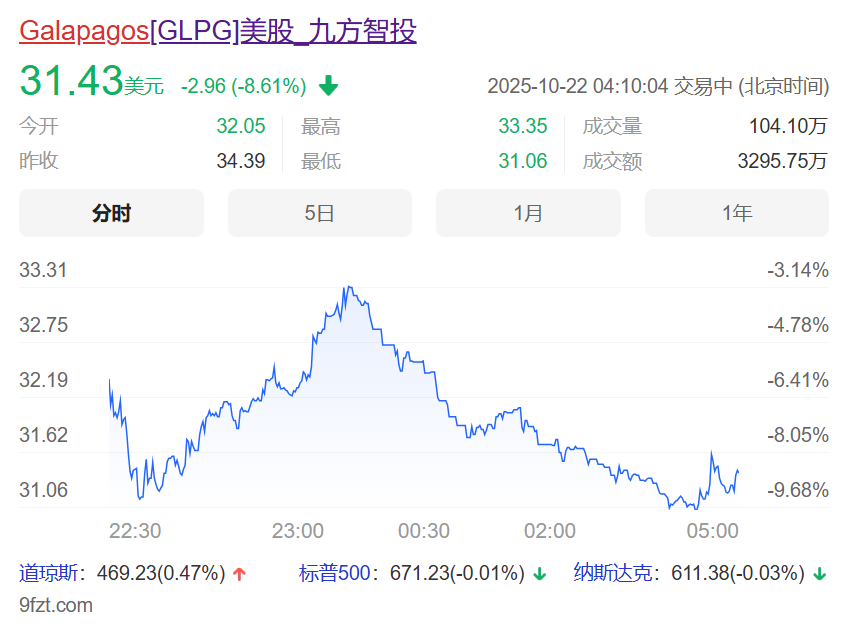Click the 31.62 price axis label
847x634 pixels.
click(x=43, y=435)
